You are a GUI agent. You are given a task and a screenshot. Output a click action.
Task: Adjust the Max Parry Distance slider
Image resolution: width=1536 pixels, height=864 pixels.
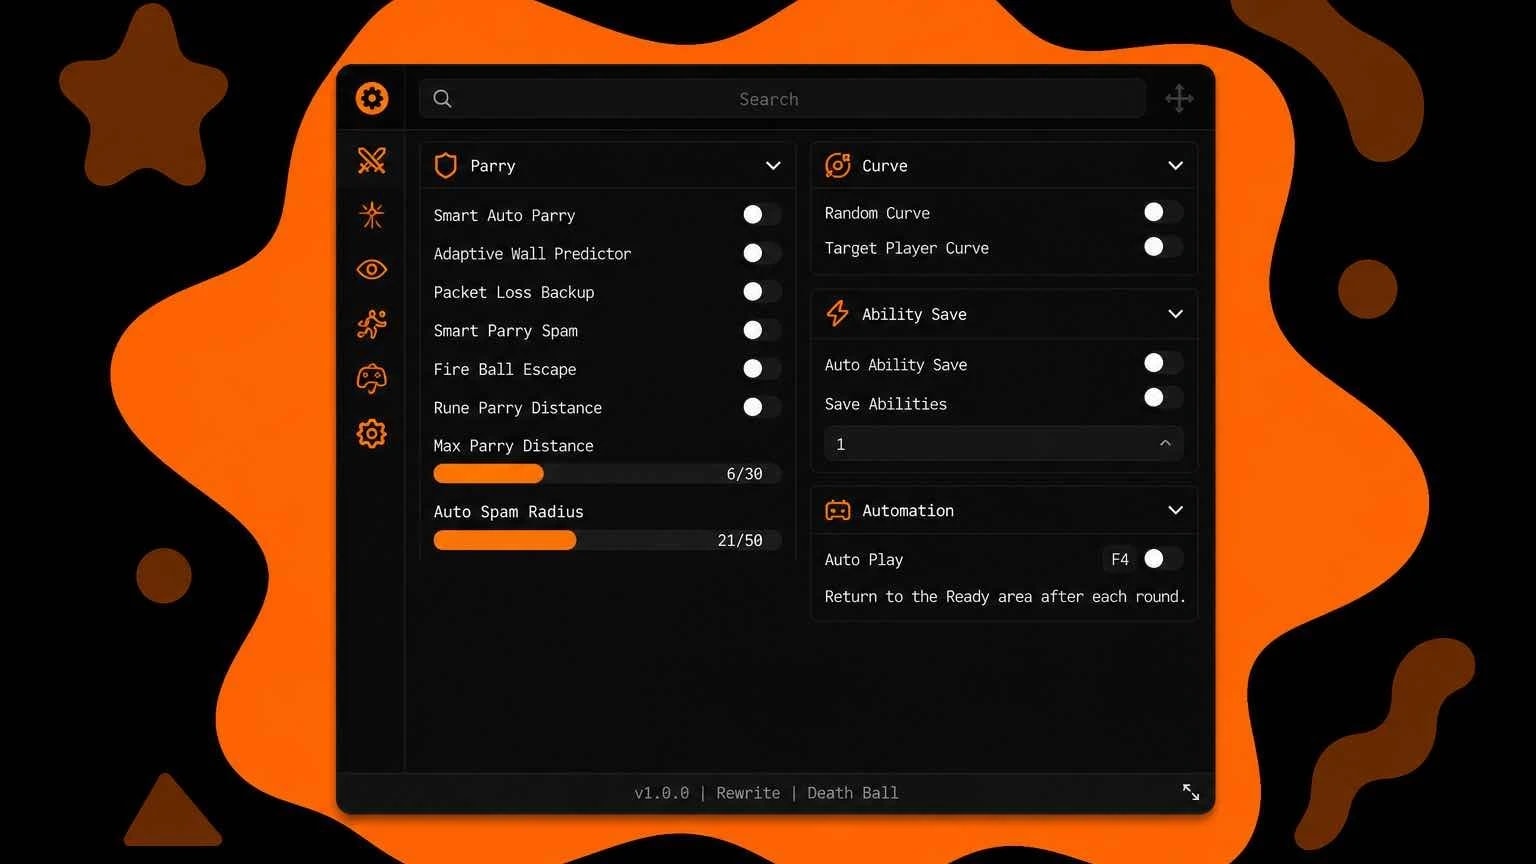[x=607, y=474]
